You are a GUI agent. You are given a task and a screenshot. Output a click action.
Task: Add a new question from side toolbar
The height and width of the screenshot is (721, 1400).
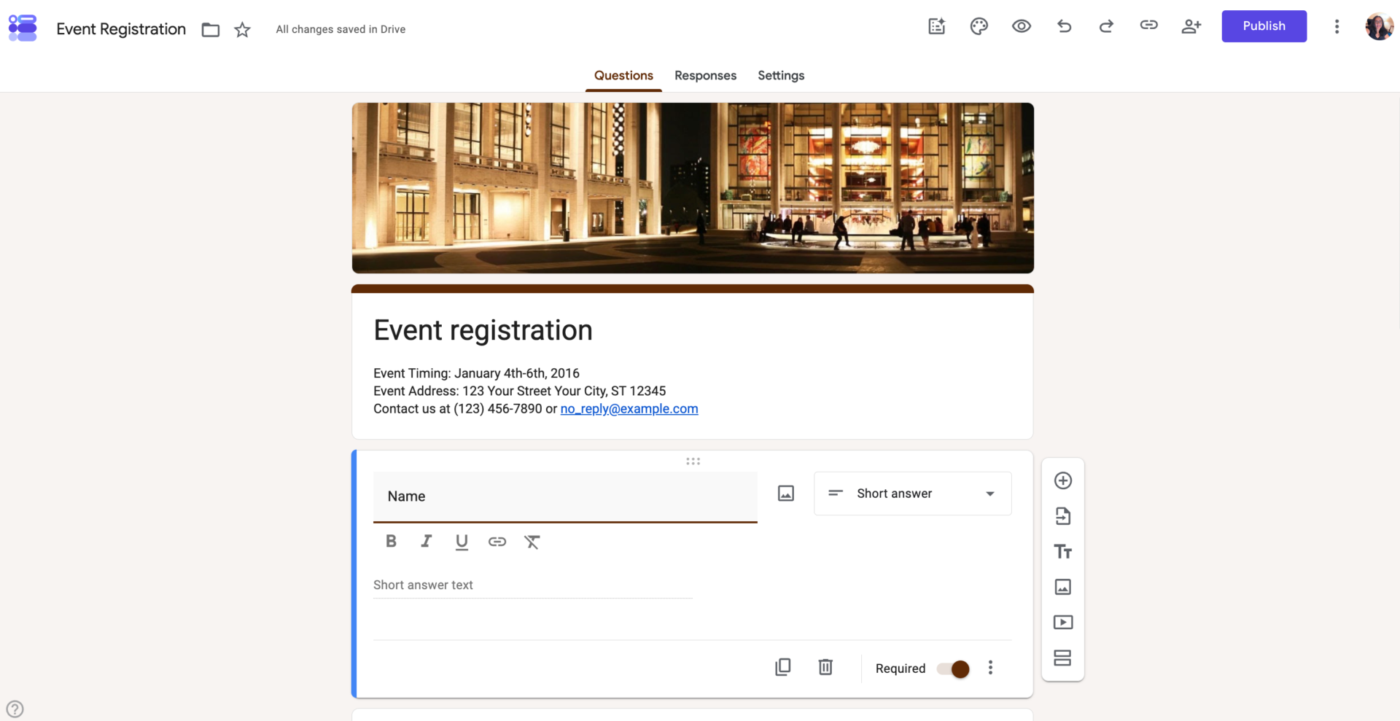pyautogui.click(x=1063, y=480)
